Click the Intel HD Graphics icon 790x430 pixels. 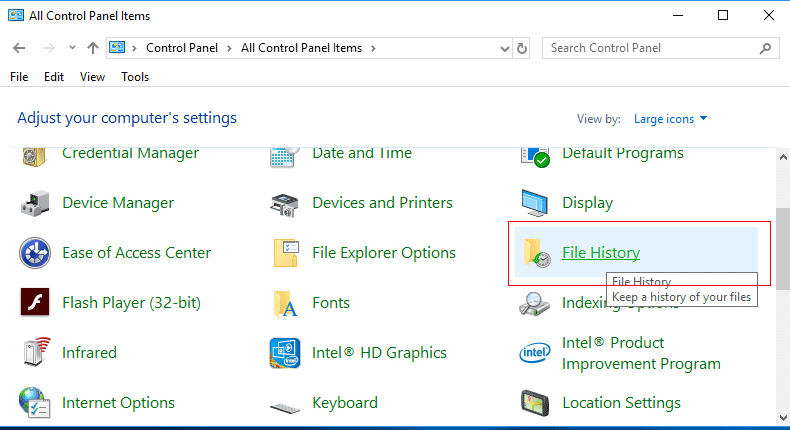click(x=286, y=353)
